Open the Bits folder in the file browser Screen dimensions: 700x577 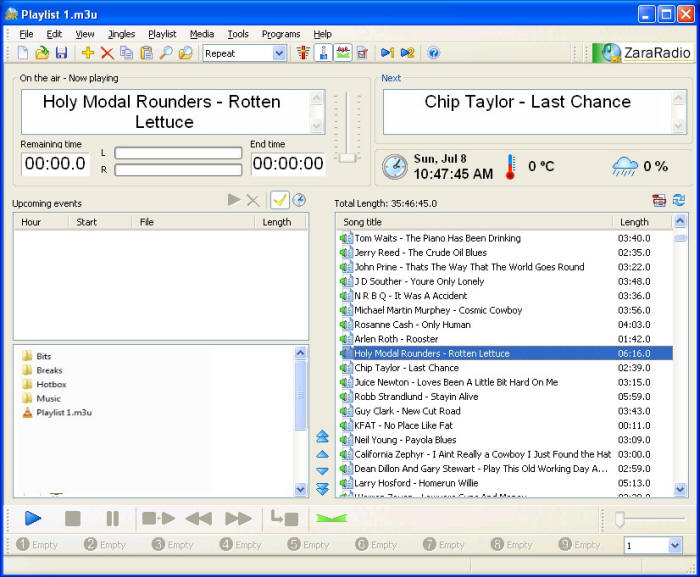[x=37, y=356]
